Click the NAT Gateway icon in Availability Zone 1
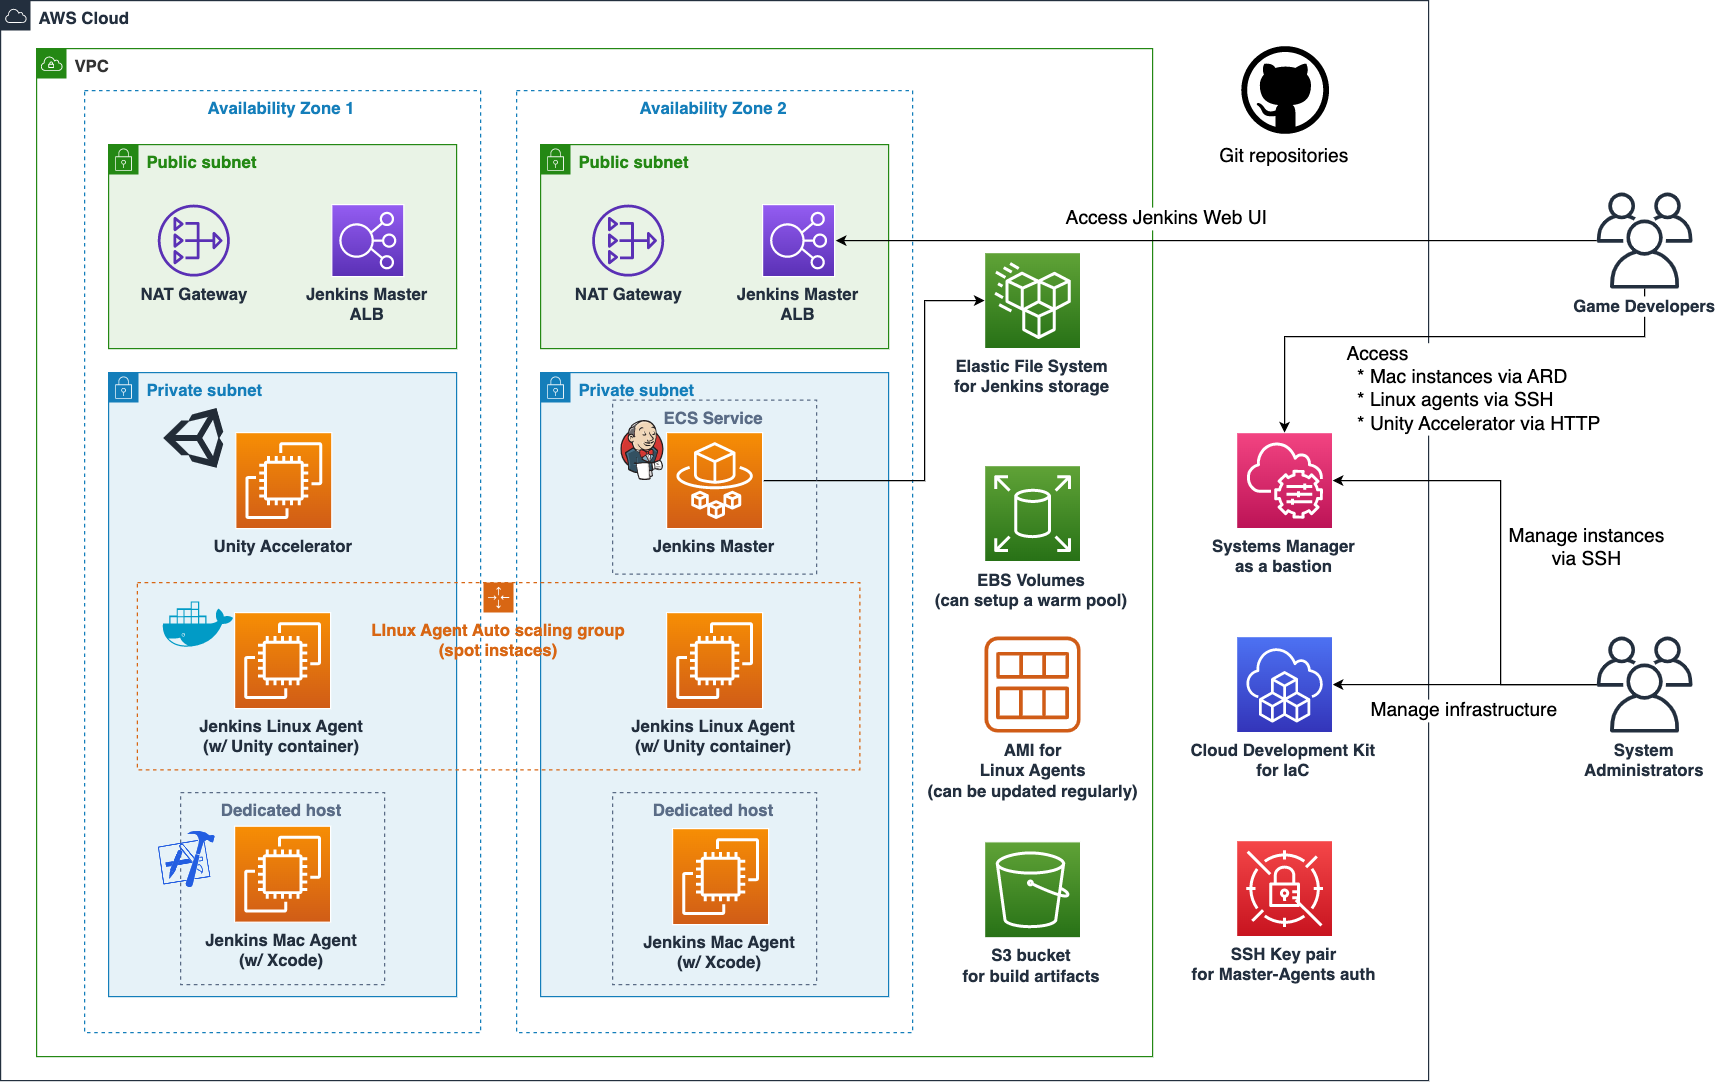Image resolution: width=1716 pixels, height=1082 pixels. pos(194,240)
